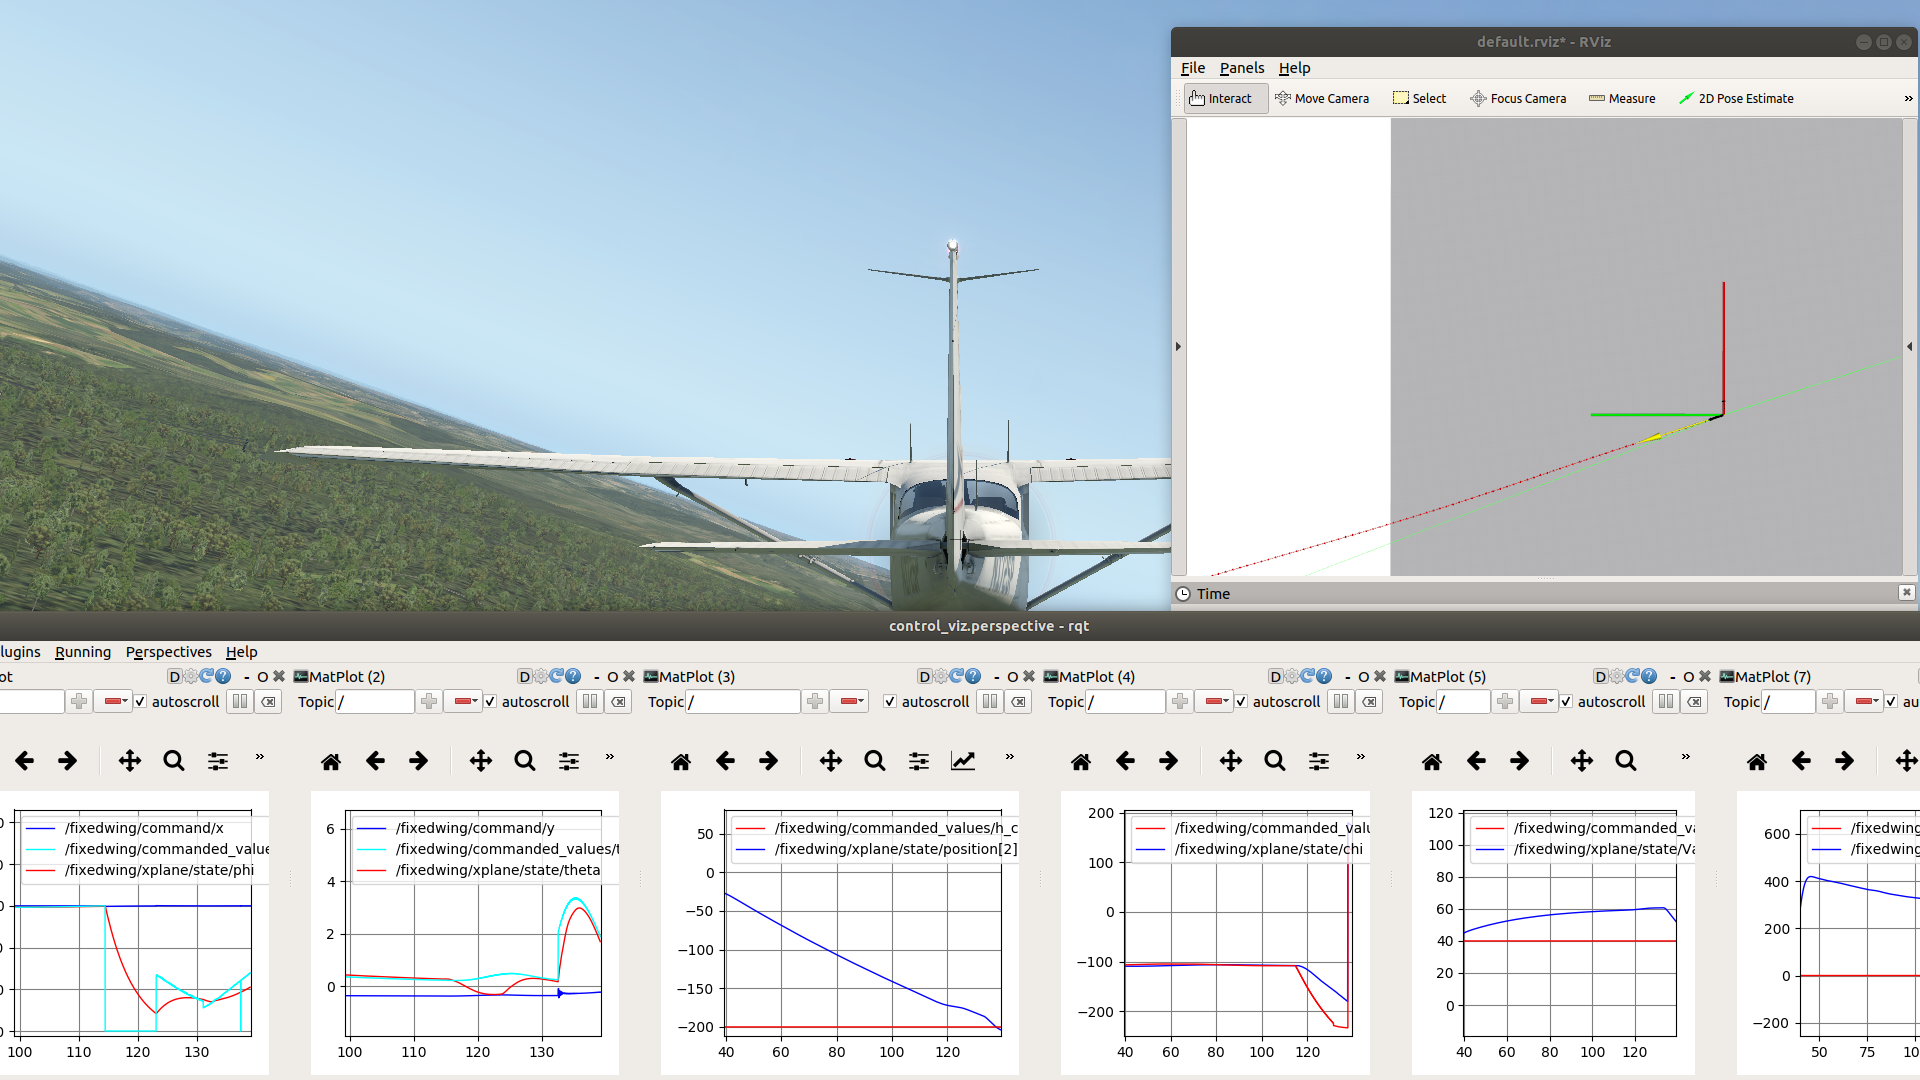The height and width of the screenshot is (1080, 1920).
Task: Activate 2D Pose Estimate tool in RViz
Action: [1736, 98]
